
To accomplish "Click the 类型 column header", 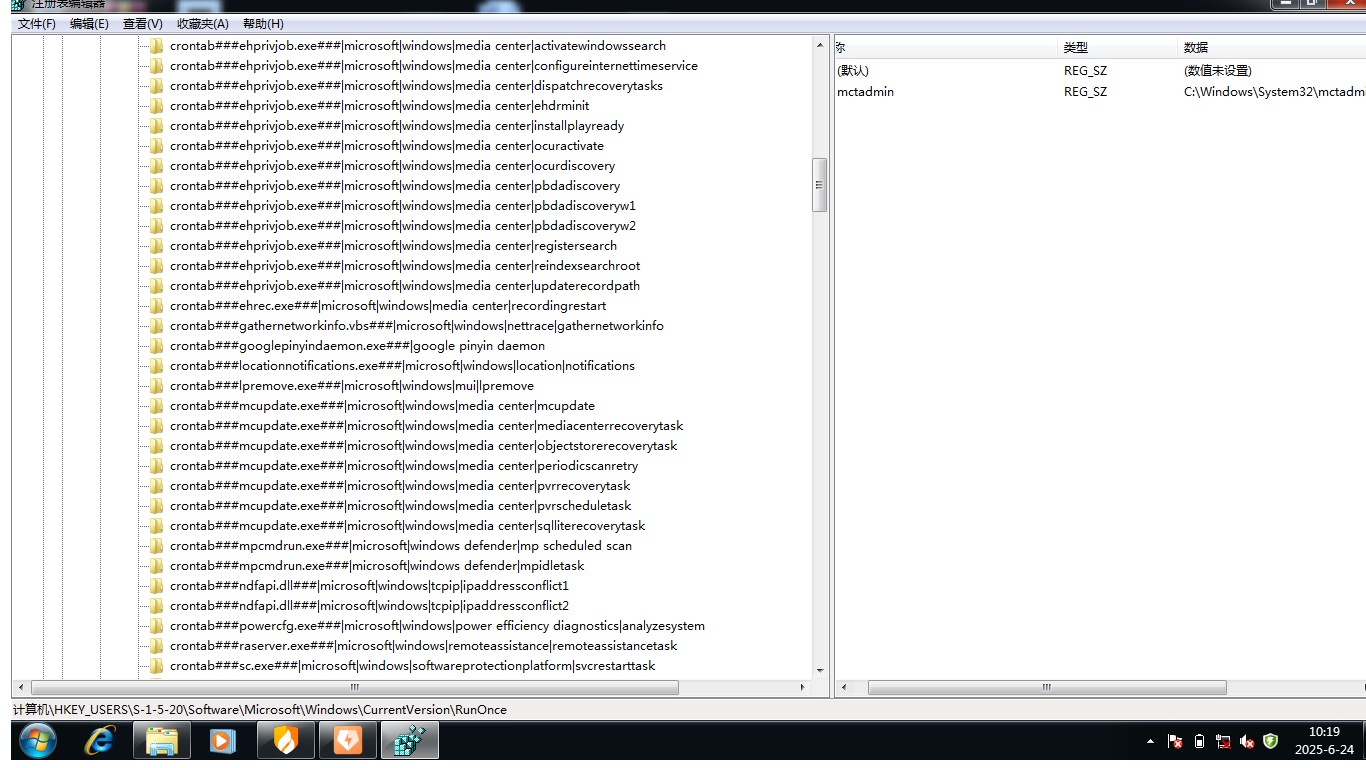I will pyautogui.click(x=1076, y=48).
